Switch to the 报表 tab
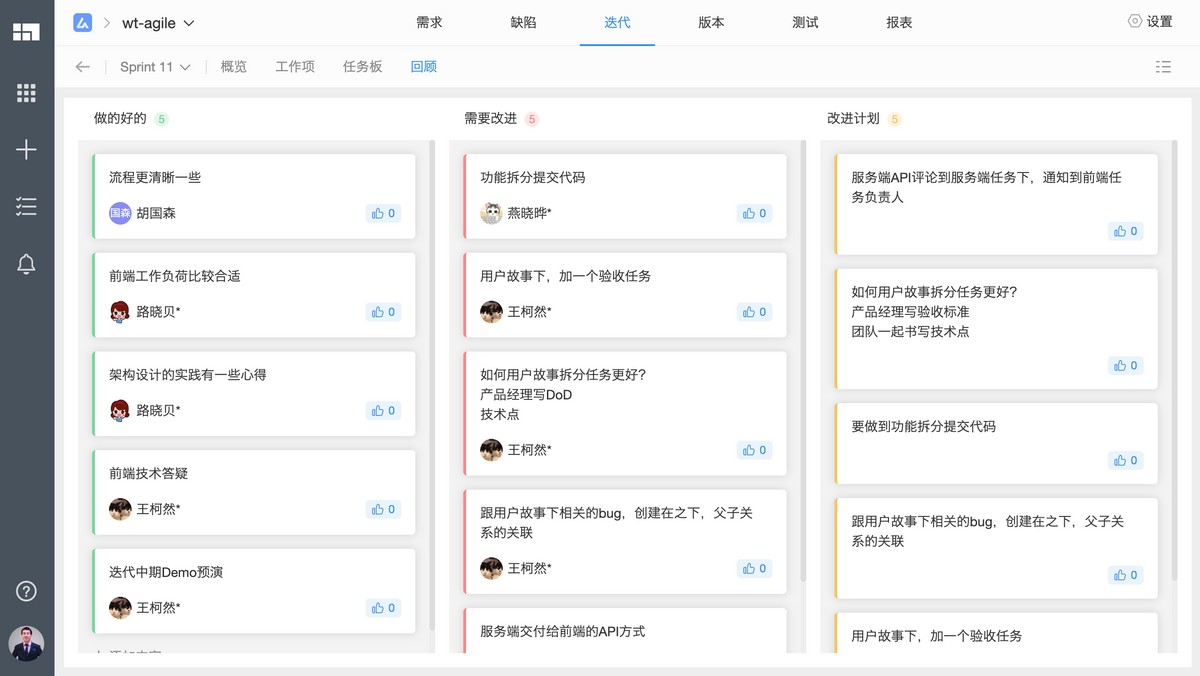The image size is (1200, 676). pyautogui.click(x=898, y=21)
